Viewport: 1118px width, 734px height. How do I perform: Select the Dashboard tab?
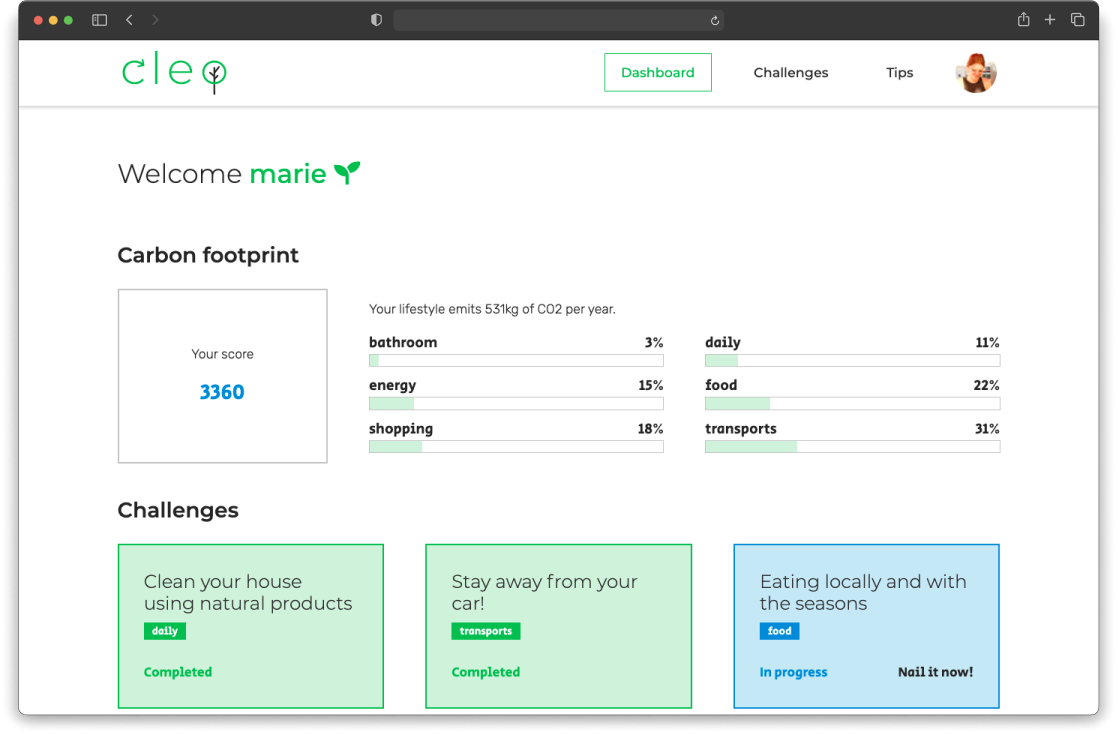(657, 73)
